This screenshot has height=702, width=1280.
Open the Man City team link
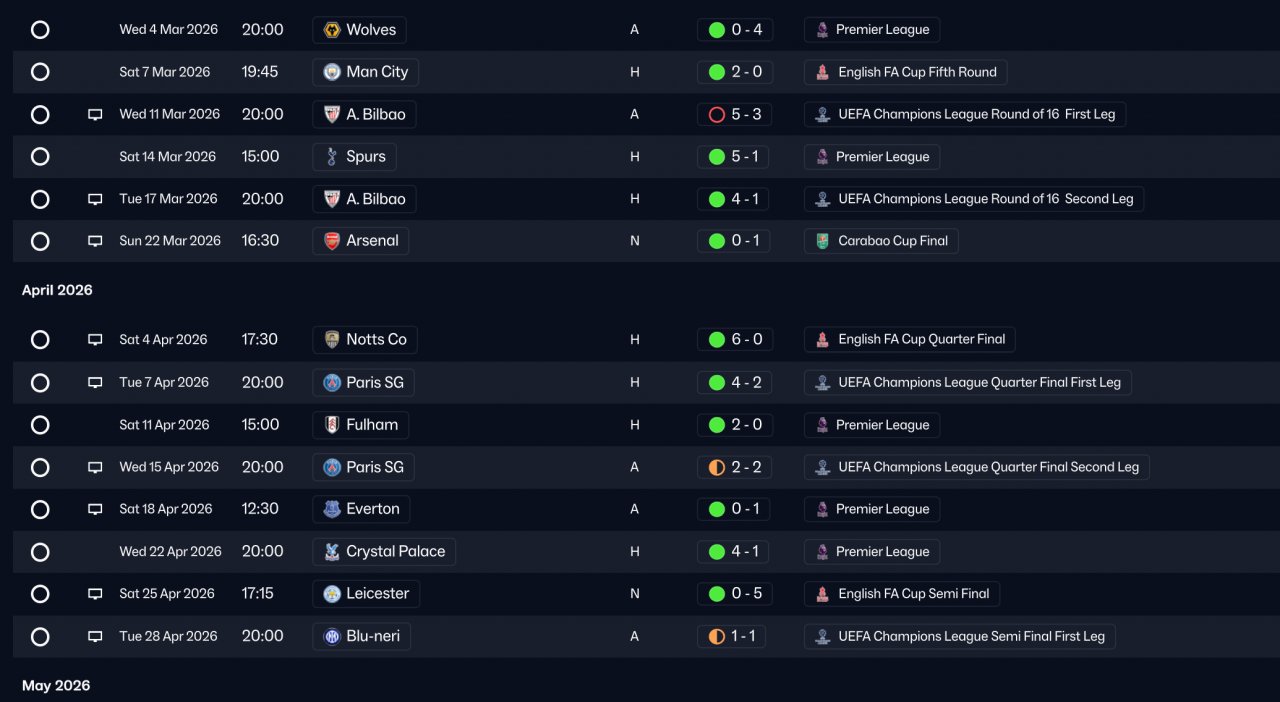tap(365, 72)
